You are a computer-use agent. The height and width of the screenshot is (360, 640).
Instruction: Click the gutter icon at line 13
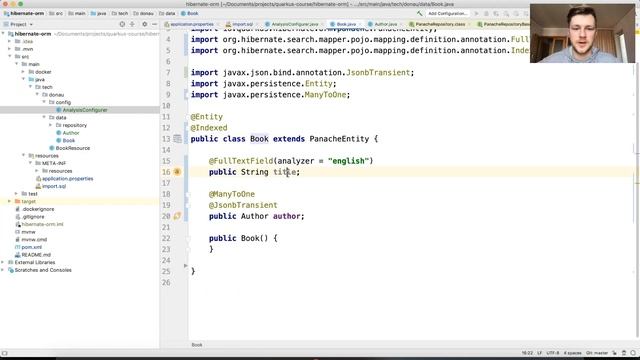[177, 139]
